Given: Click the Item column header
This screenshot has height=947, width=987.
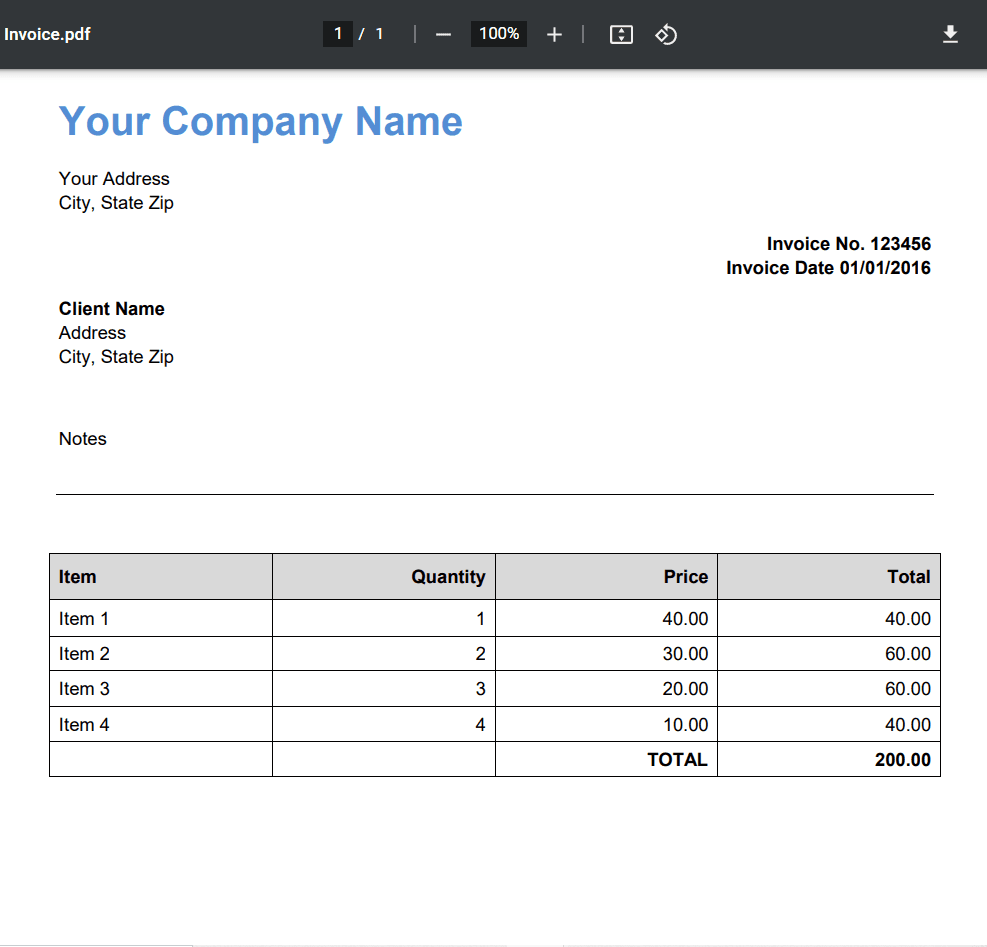Looking at the screenshot, I should (78, 577).
